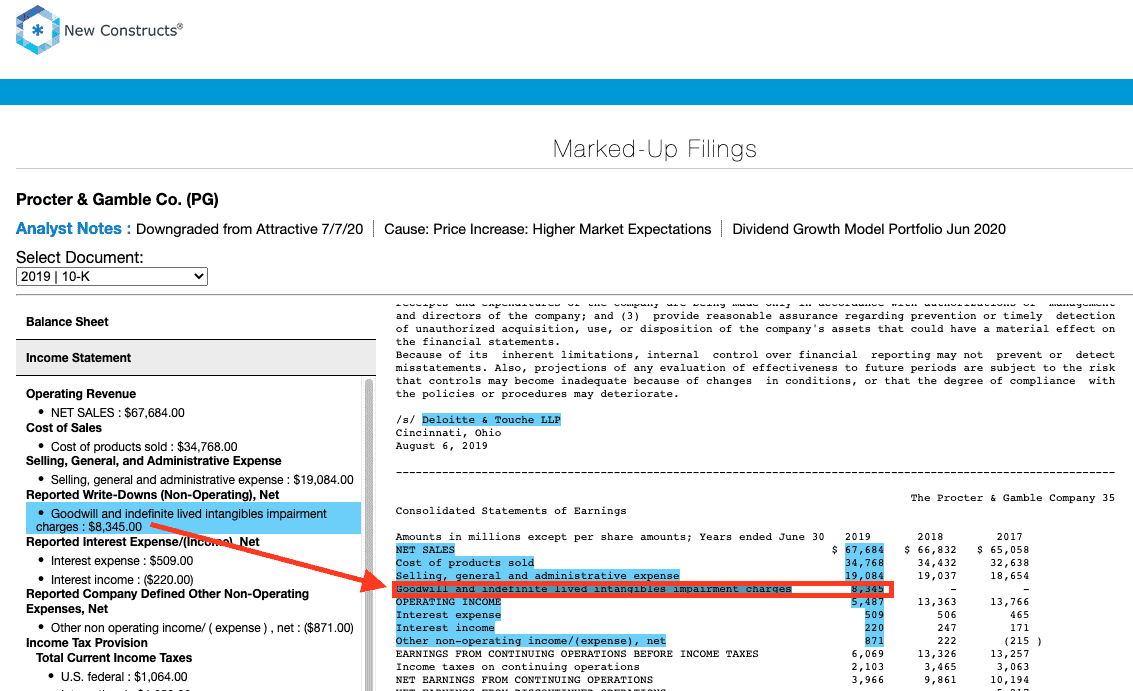Select the NET SALES : $67,684.00 item
The height and width of the screenshot is (691, 1133).
click(x=118, y=413)
